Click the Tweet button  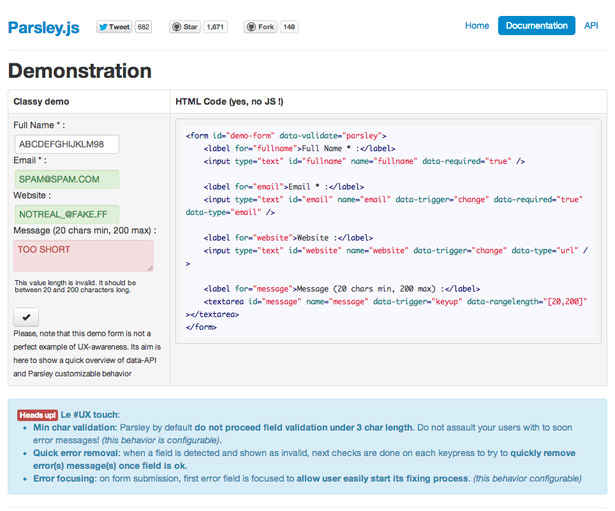114,27
